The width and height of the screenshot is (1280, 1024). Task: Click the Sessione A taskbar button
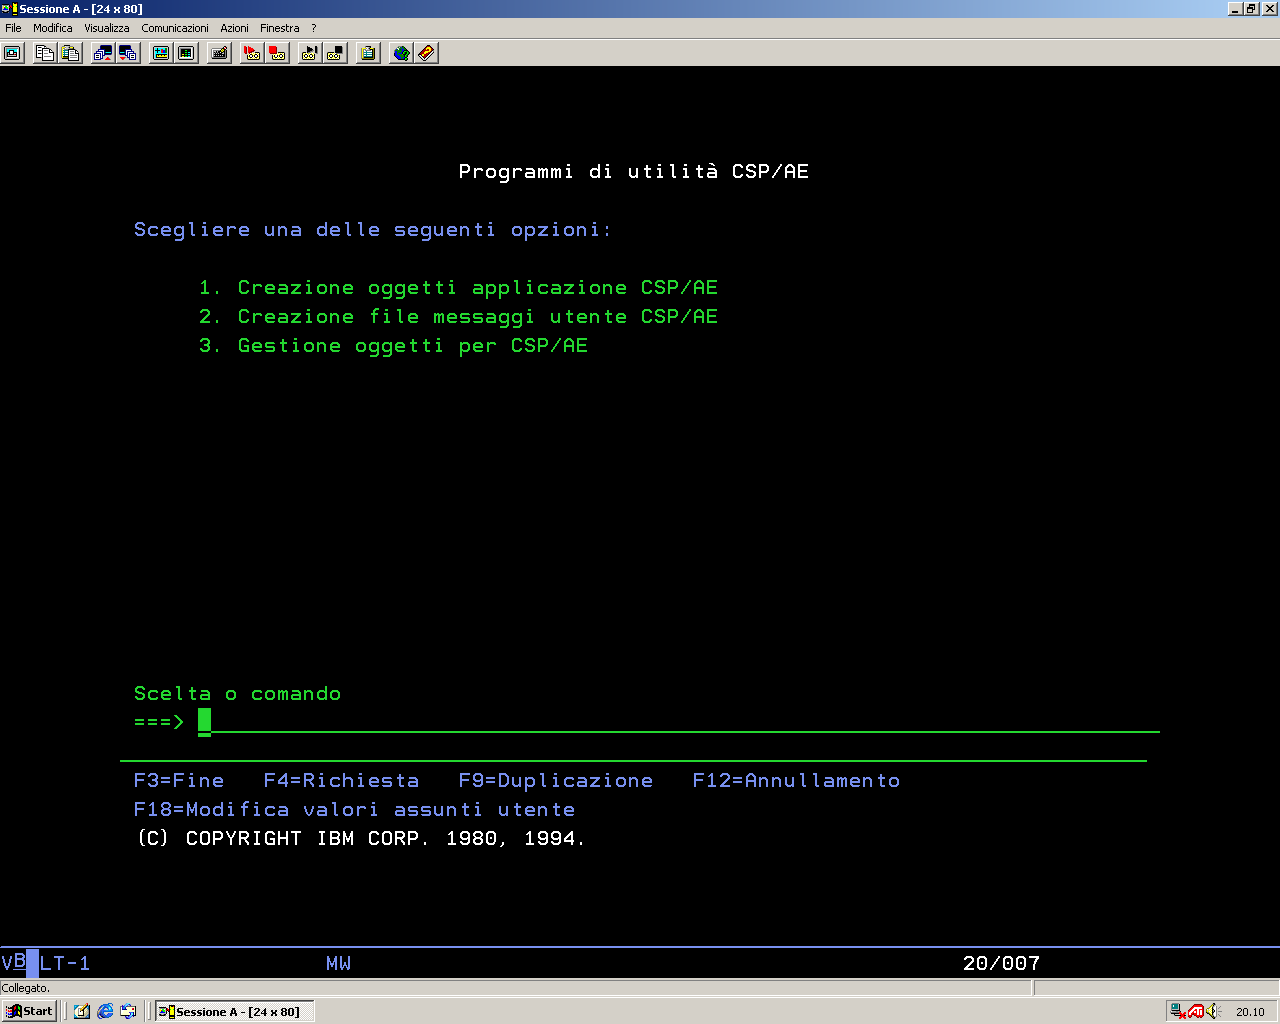tap(235, 1011)
